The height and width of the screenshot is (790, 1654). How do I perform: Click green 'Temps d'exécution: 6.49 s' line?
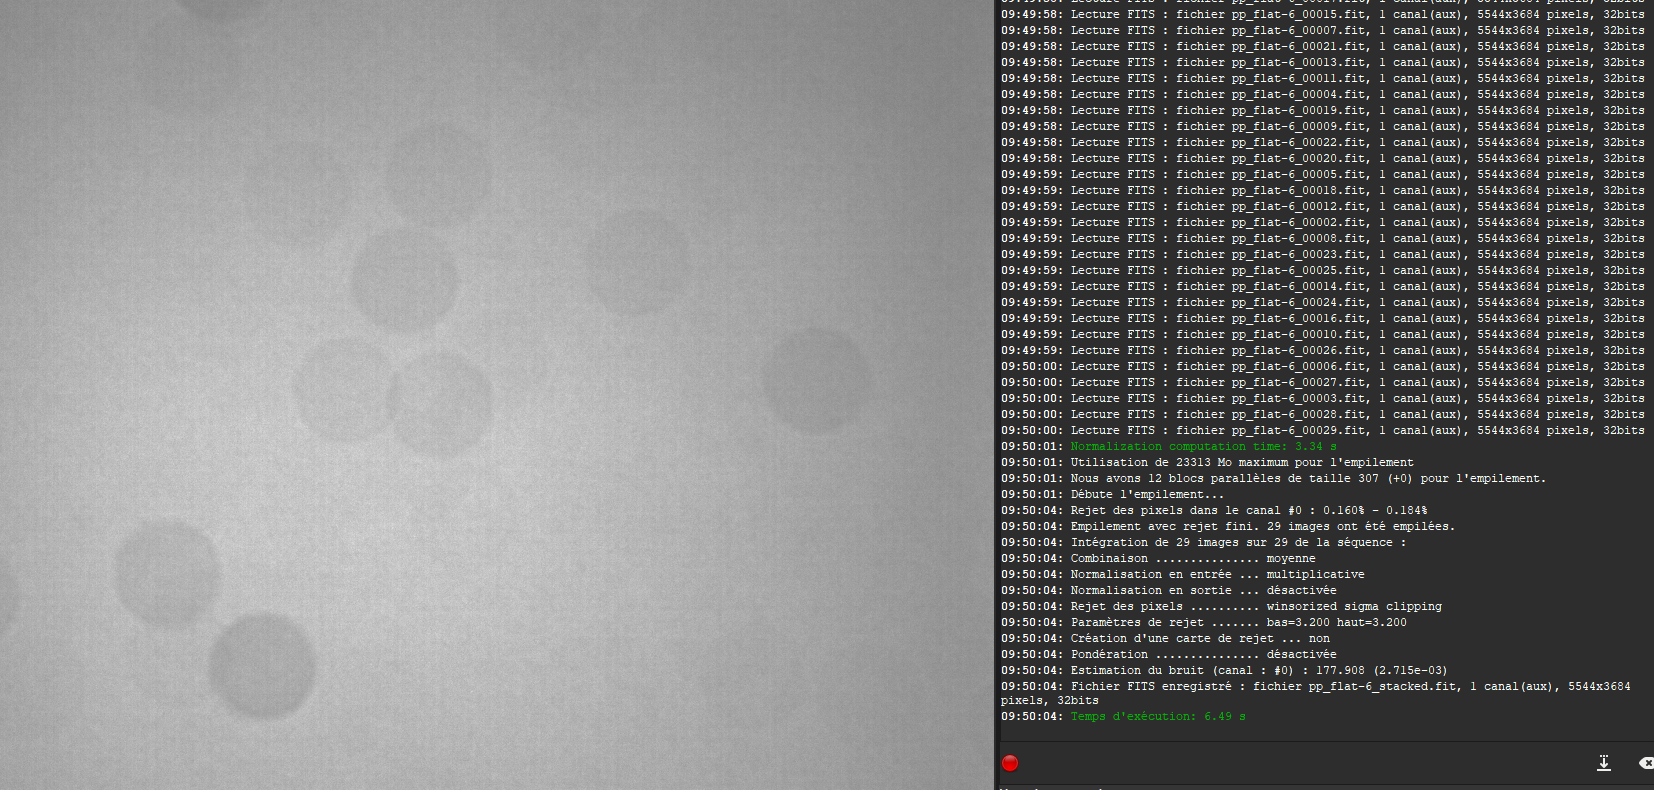pyautogui.click(x=1123, y=716)
